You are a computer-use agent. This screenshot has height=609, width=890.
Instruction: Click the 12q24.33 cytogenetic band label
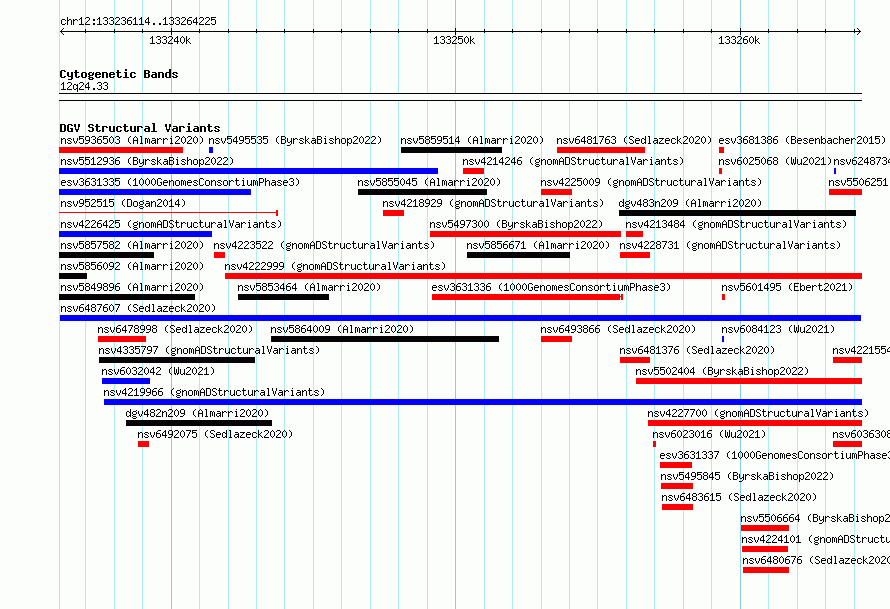tap(84, 86)
